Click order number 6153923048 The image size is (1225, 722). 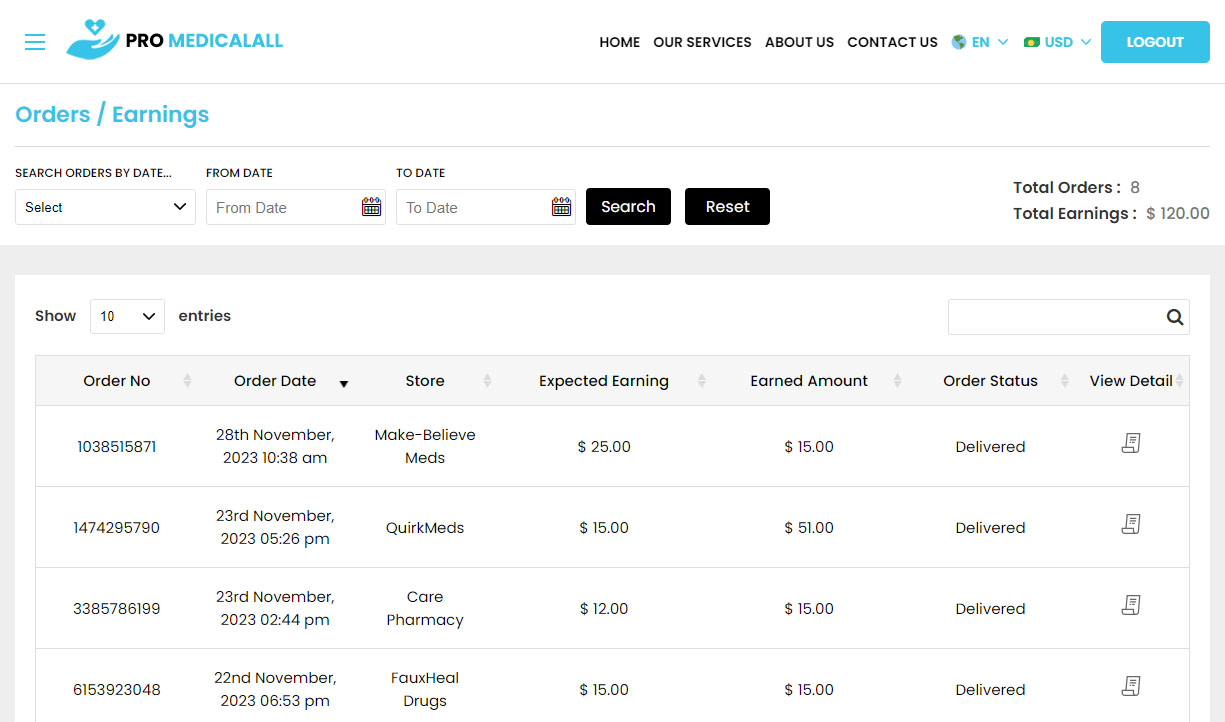pyautogui.click(x=117, y=690)
